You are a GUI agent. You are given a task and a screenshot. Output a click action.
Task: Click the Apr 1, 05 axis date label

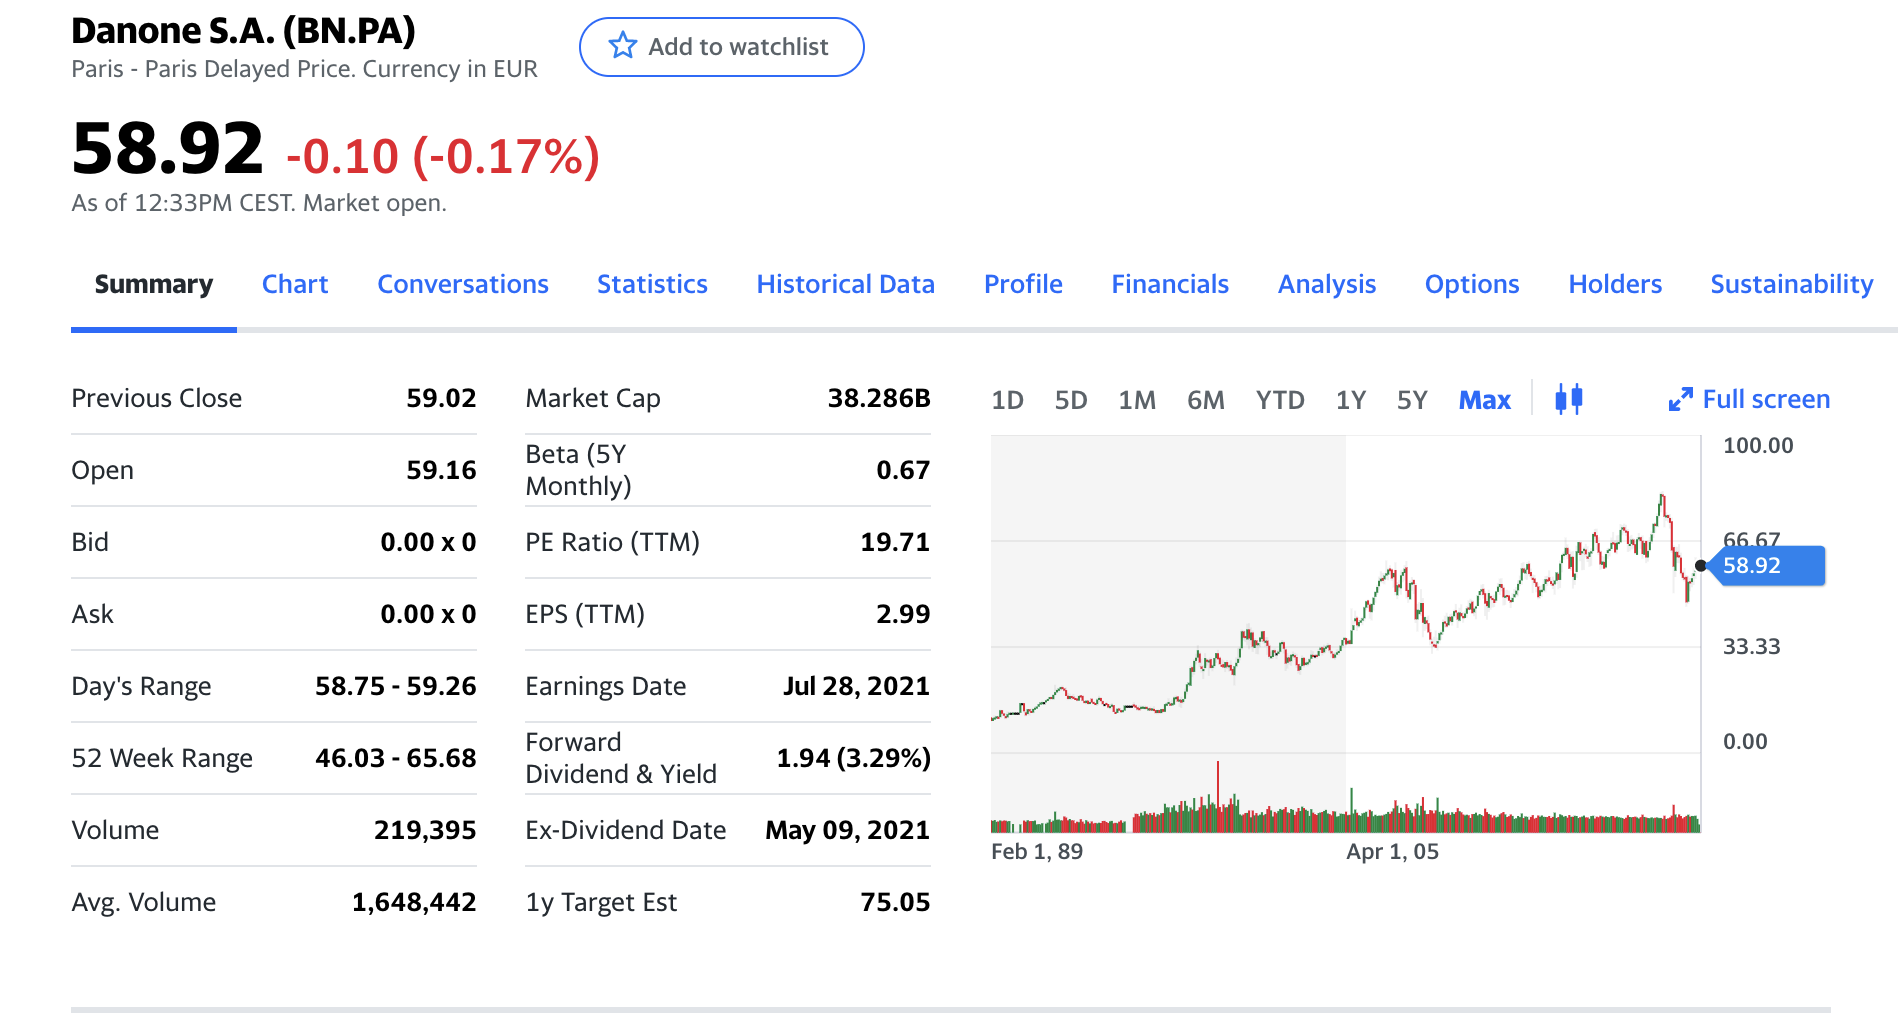coord(1392,851)
